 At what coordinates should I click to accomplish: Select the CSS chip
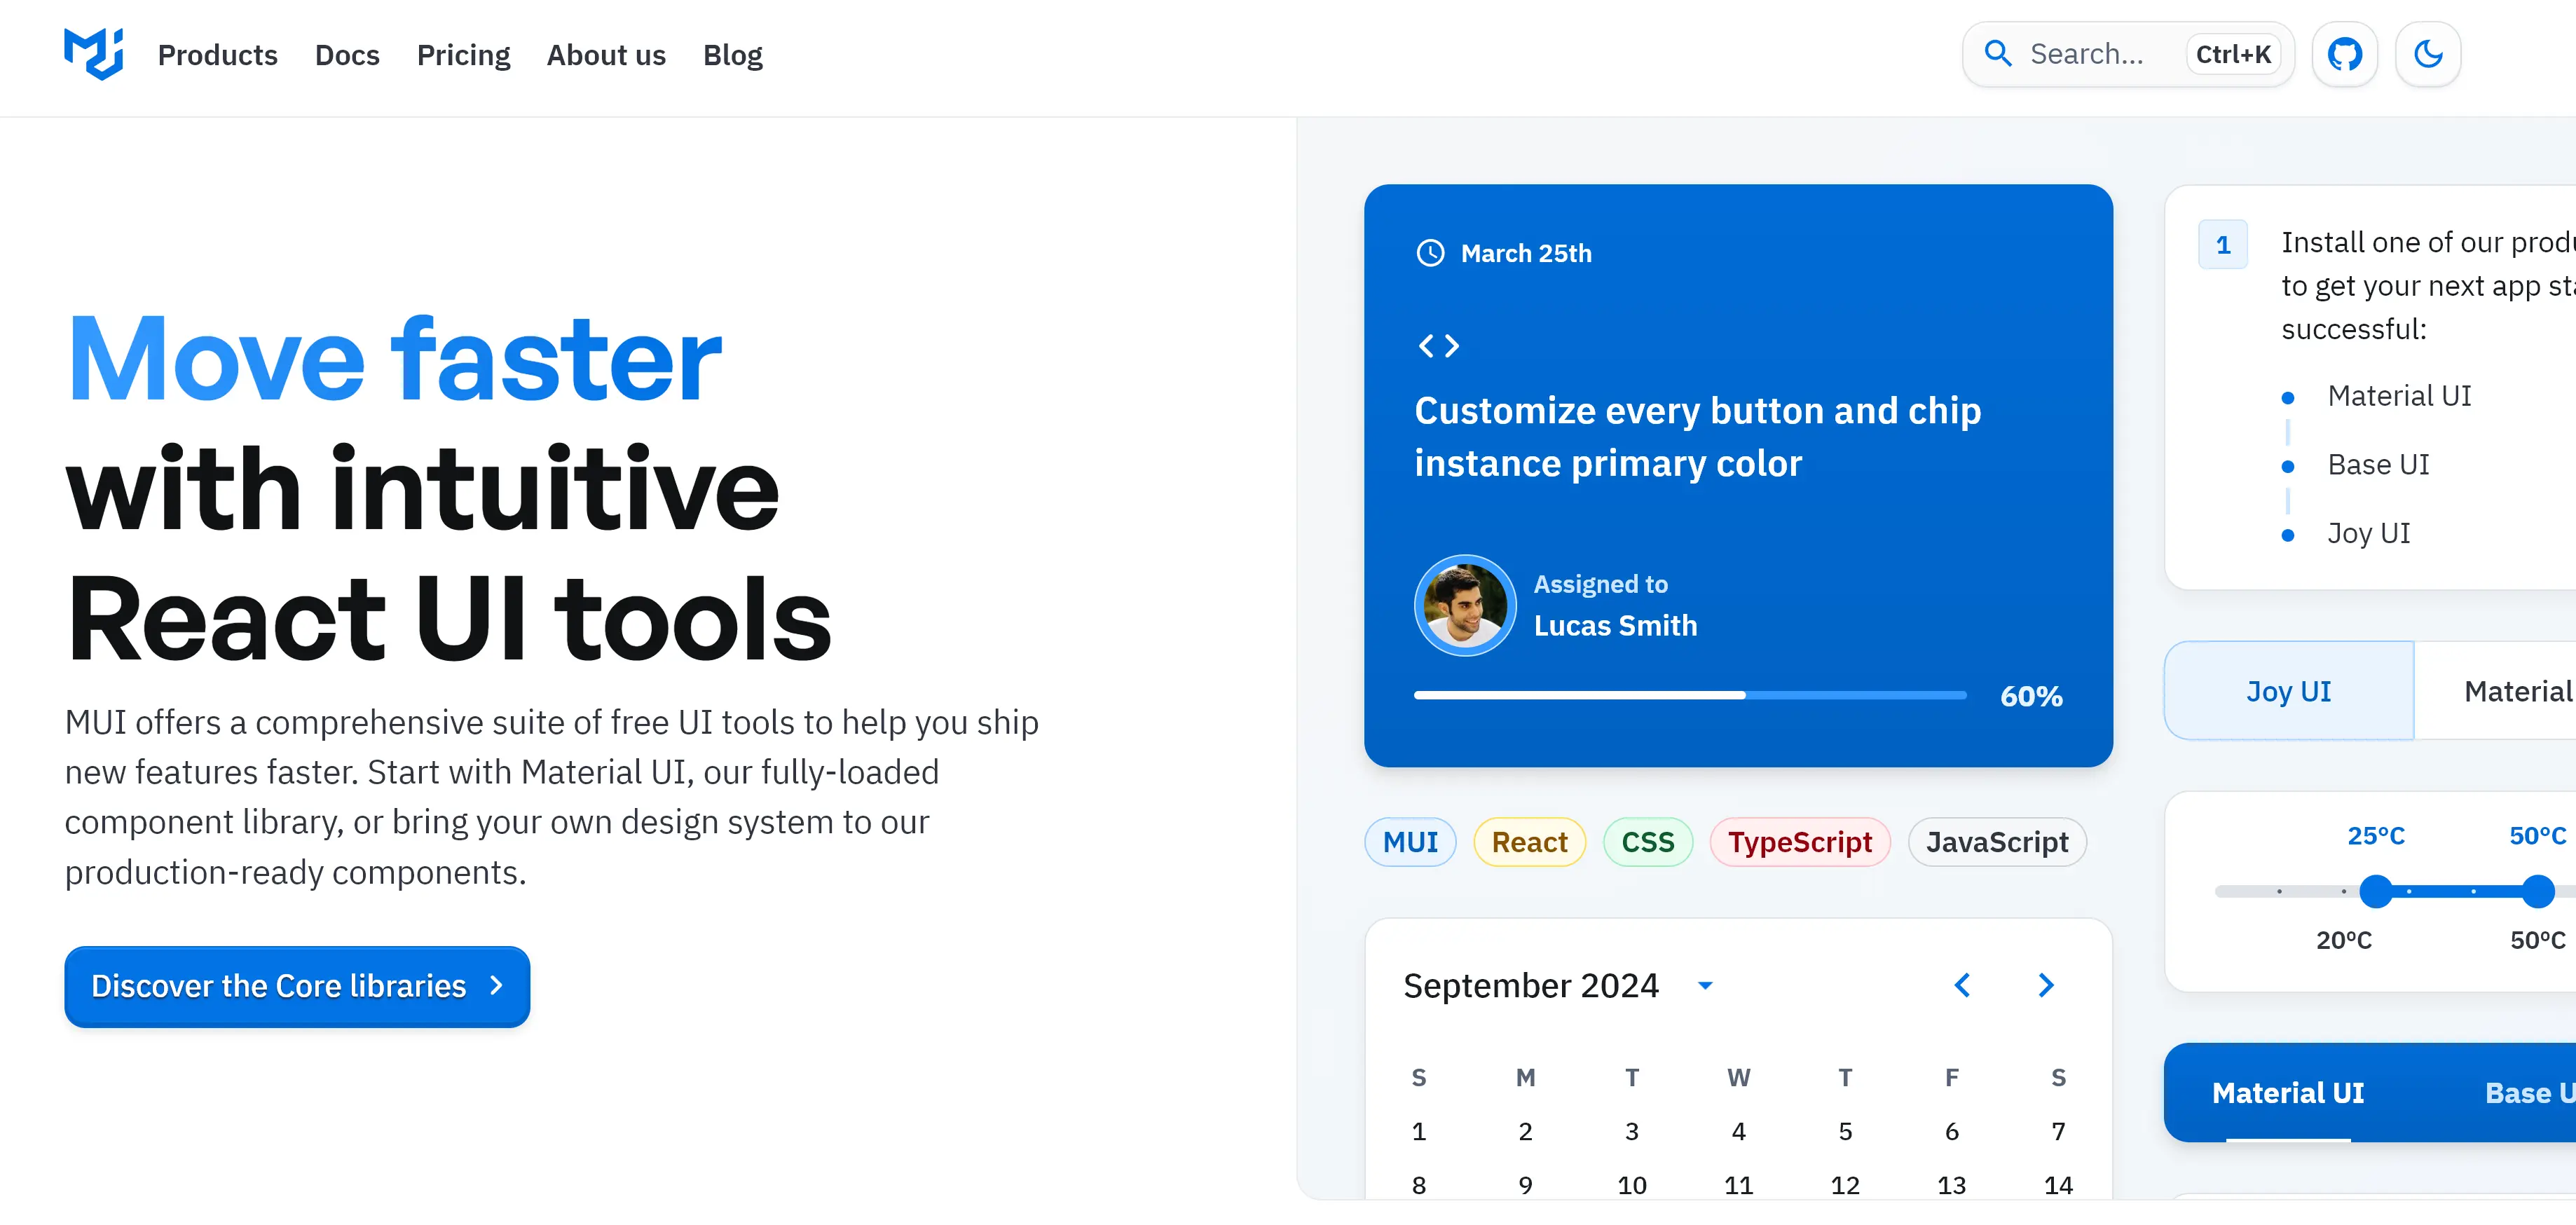pos(1647,842)
